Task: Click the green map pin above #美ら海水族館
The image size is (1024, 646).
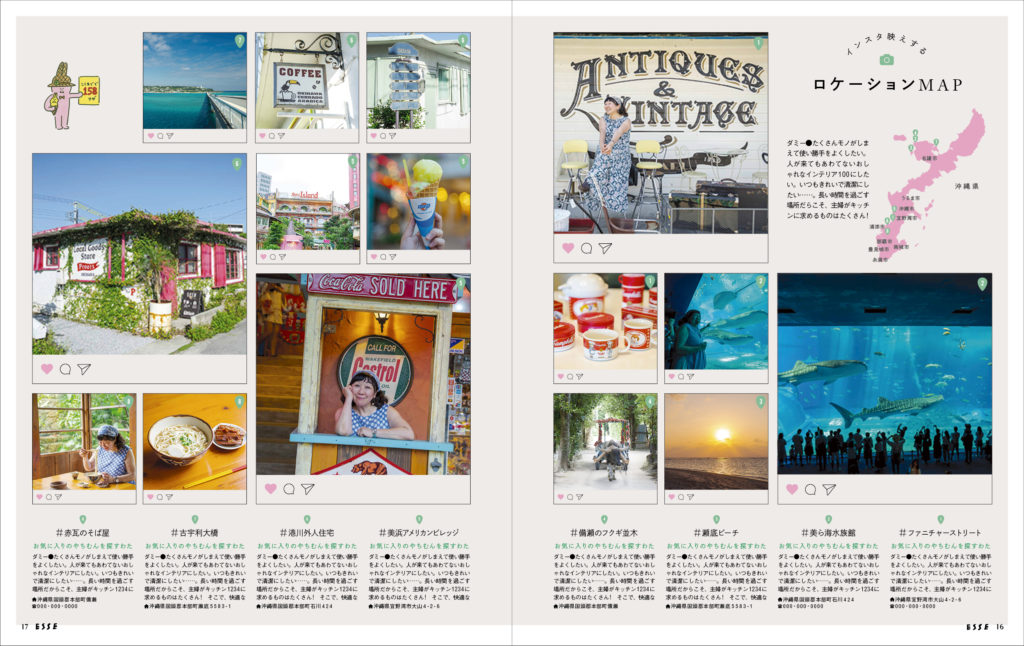Action: pyautogui.click(x=827, y=519)
